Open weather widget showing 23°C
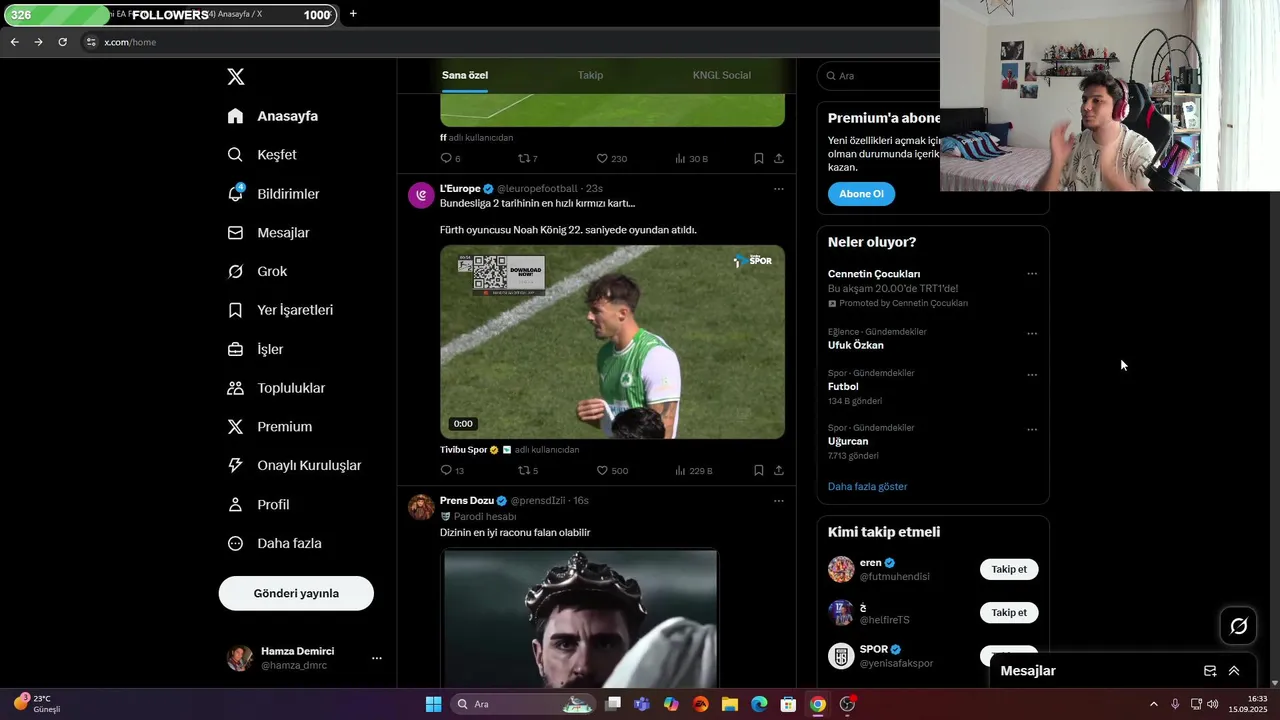 (38, 704)
